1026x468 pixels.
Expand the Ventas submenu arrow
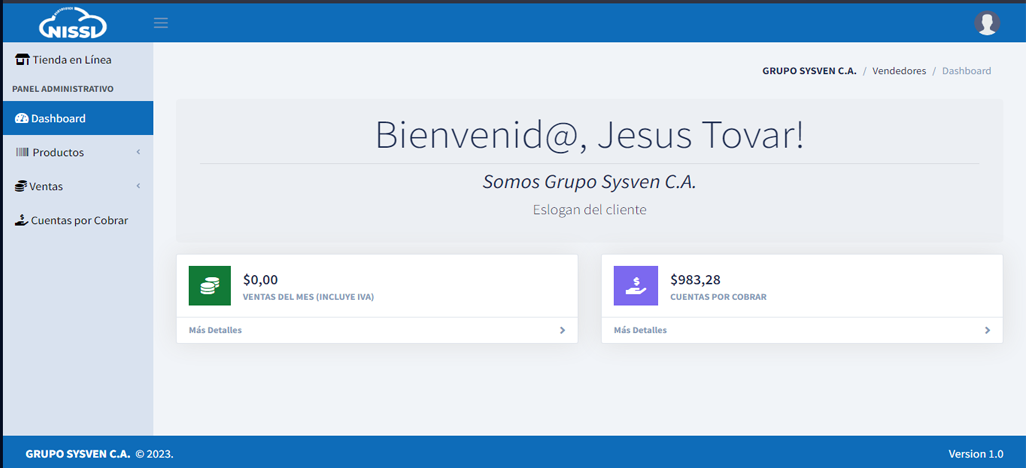tap(138, 187)
